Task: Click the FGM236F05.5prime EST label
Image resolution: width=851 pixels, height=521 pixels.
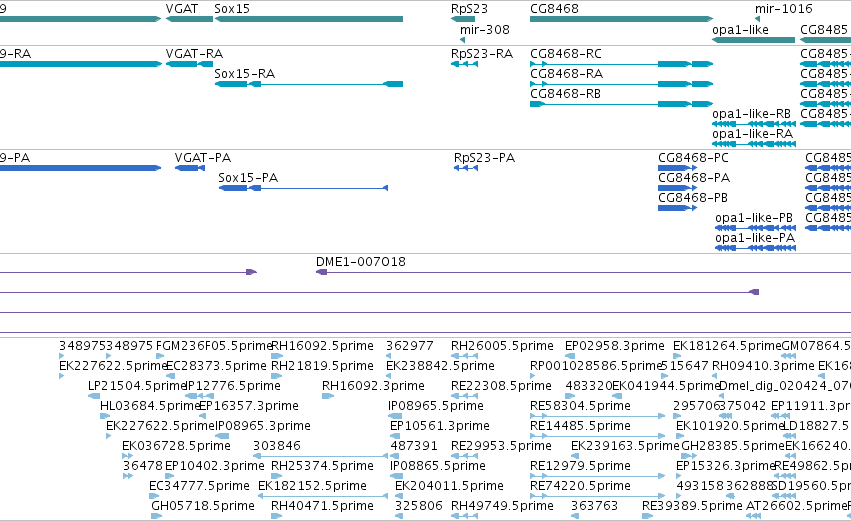Action: [x=213, y=346]
